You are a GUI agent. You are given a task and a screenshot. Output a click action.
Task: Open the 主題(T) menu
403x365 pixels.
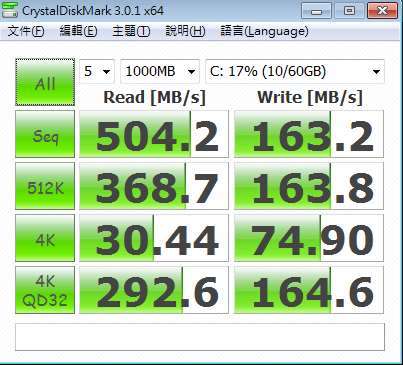(131, 31)
